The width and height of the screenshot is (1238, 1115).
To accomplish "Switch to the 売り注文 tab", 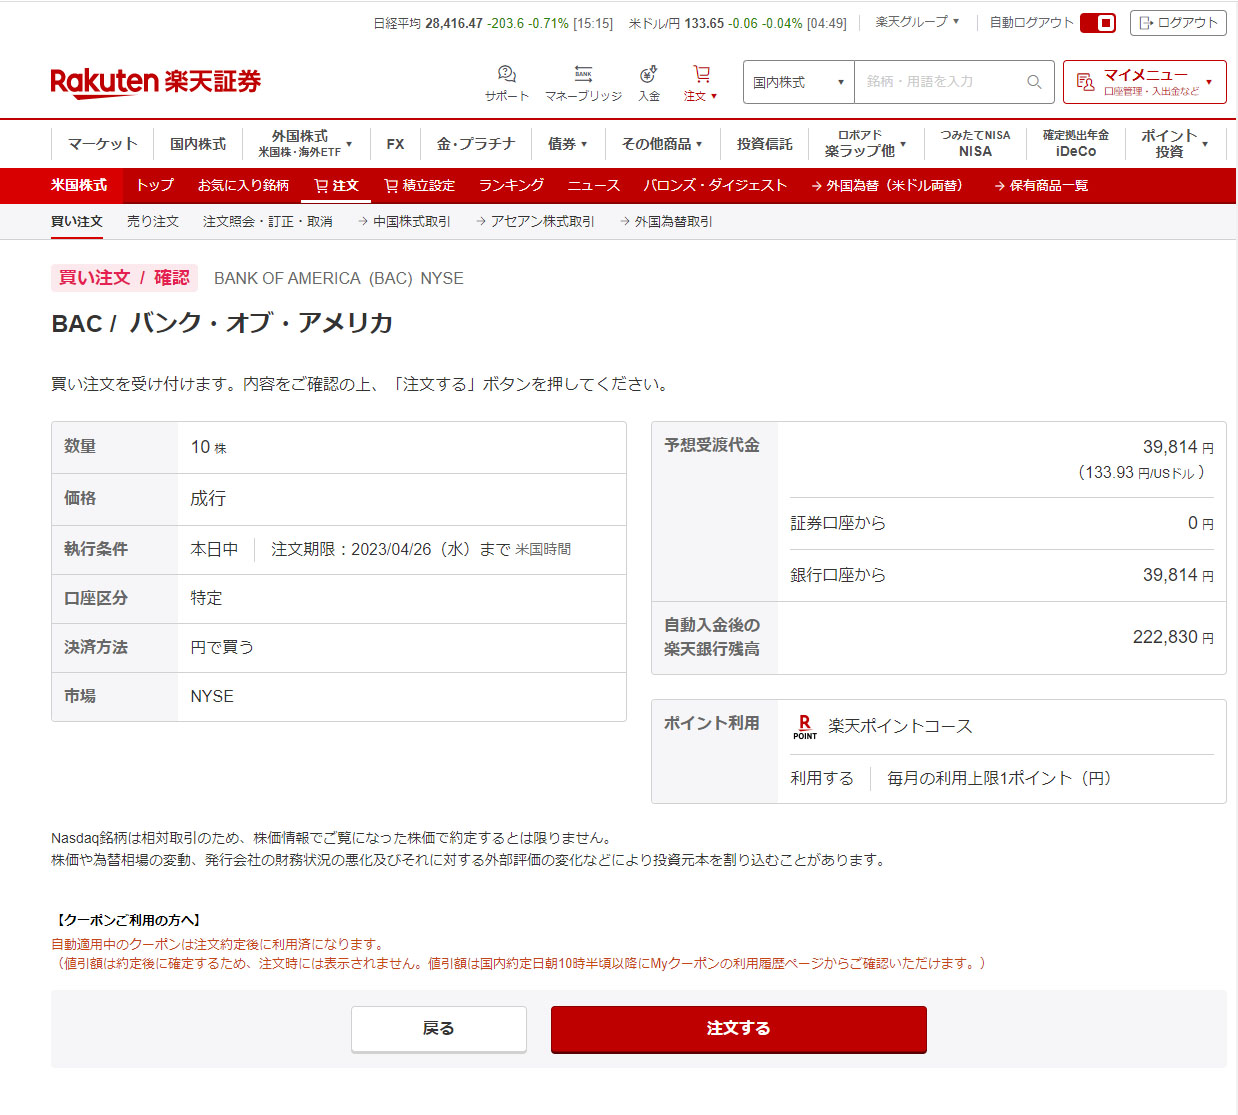I will click(153, 222).
